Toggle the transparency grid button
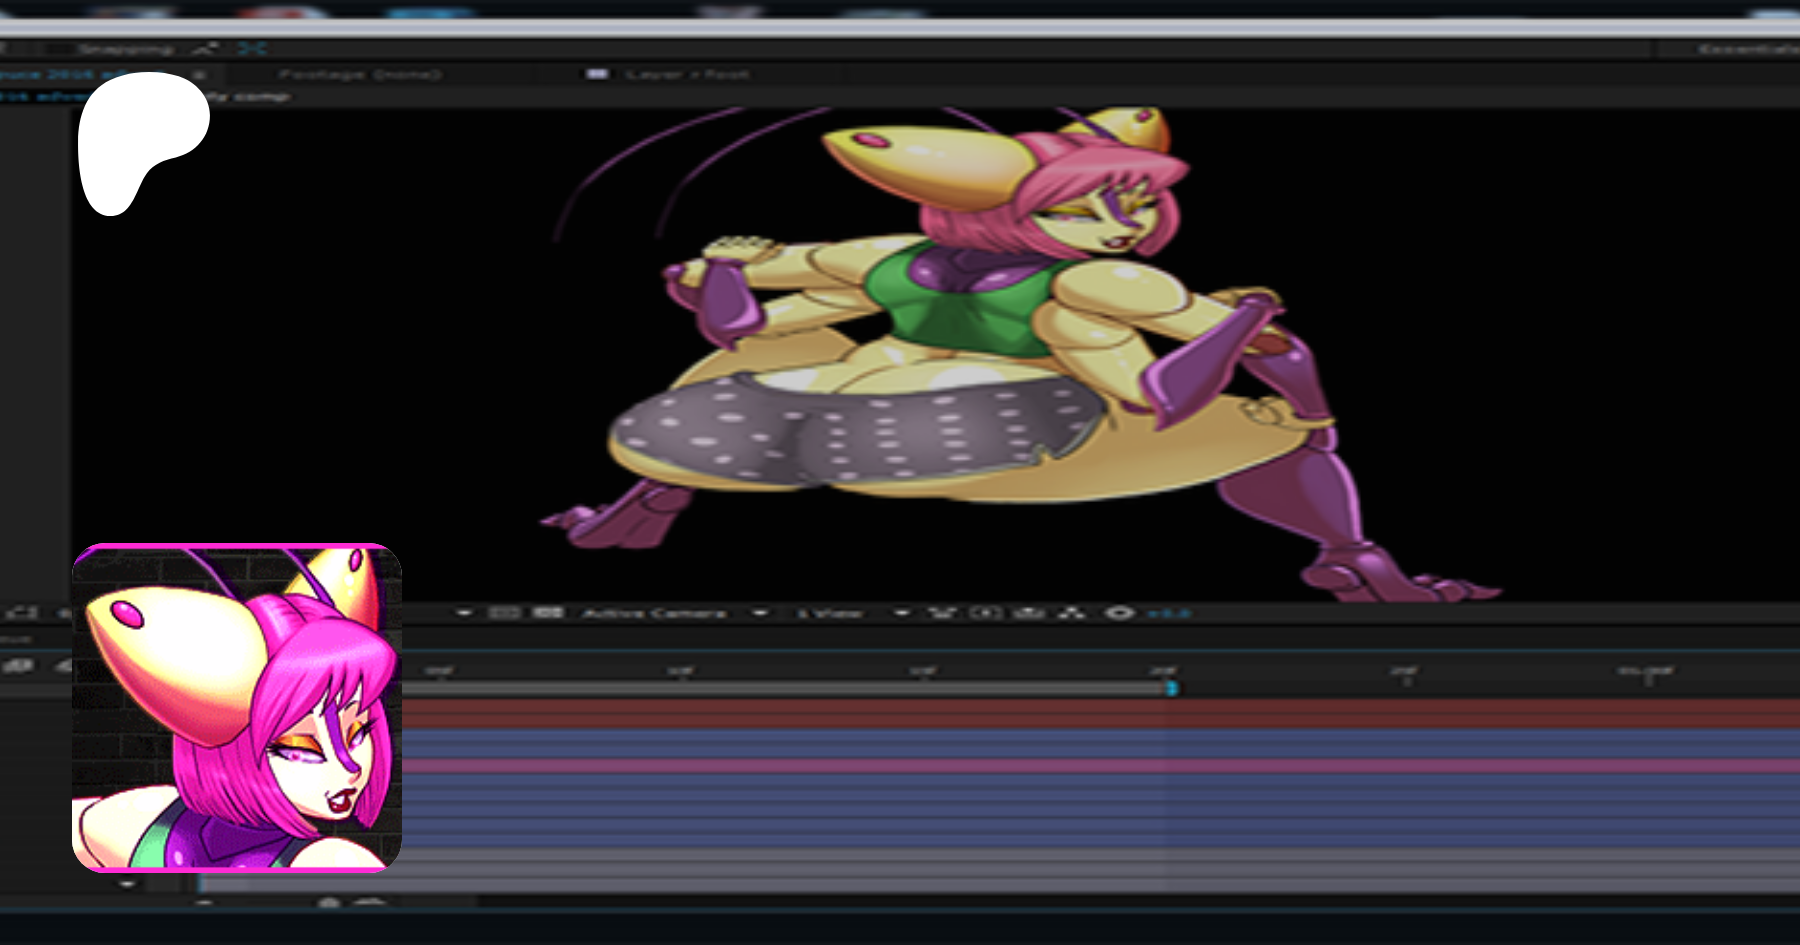 coord(547,612)
